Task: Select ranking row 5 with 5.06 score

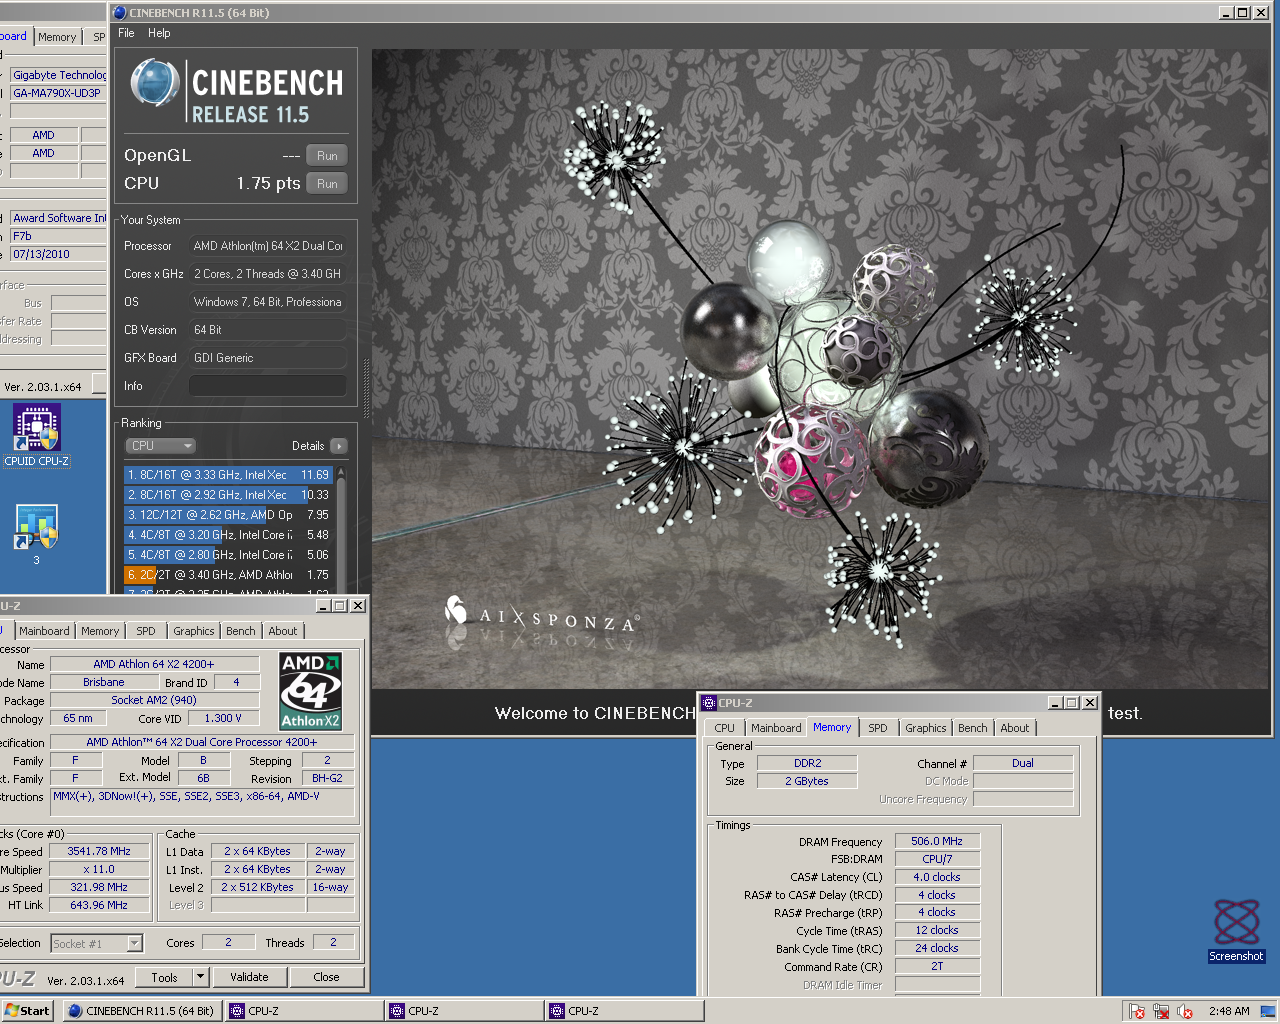Action: tap(228, 555)
